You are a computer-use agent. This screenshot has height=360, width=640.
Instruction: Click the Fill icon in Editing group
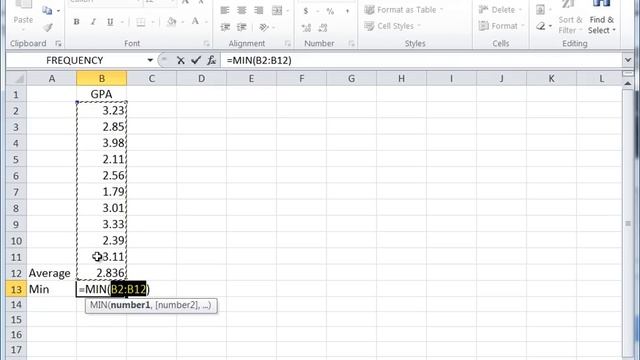540,10
